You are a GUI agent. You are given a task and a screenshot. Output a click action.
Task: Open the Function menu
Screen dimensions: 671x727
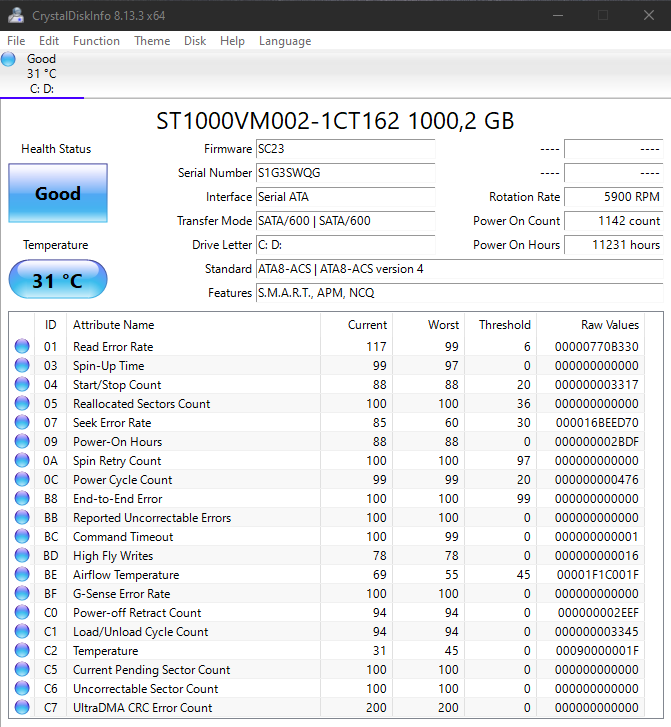pos(96,41)
